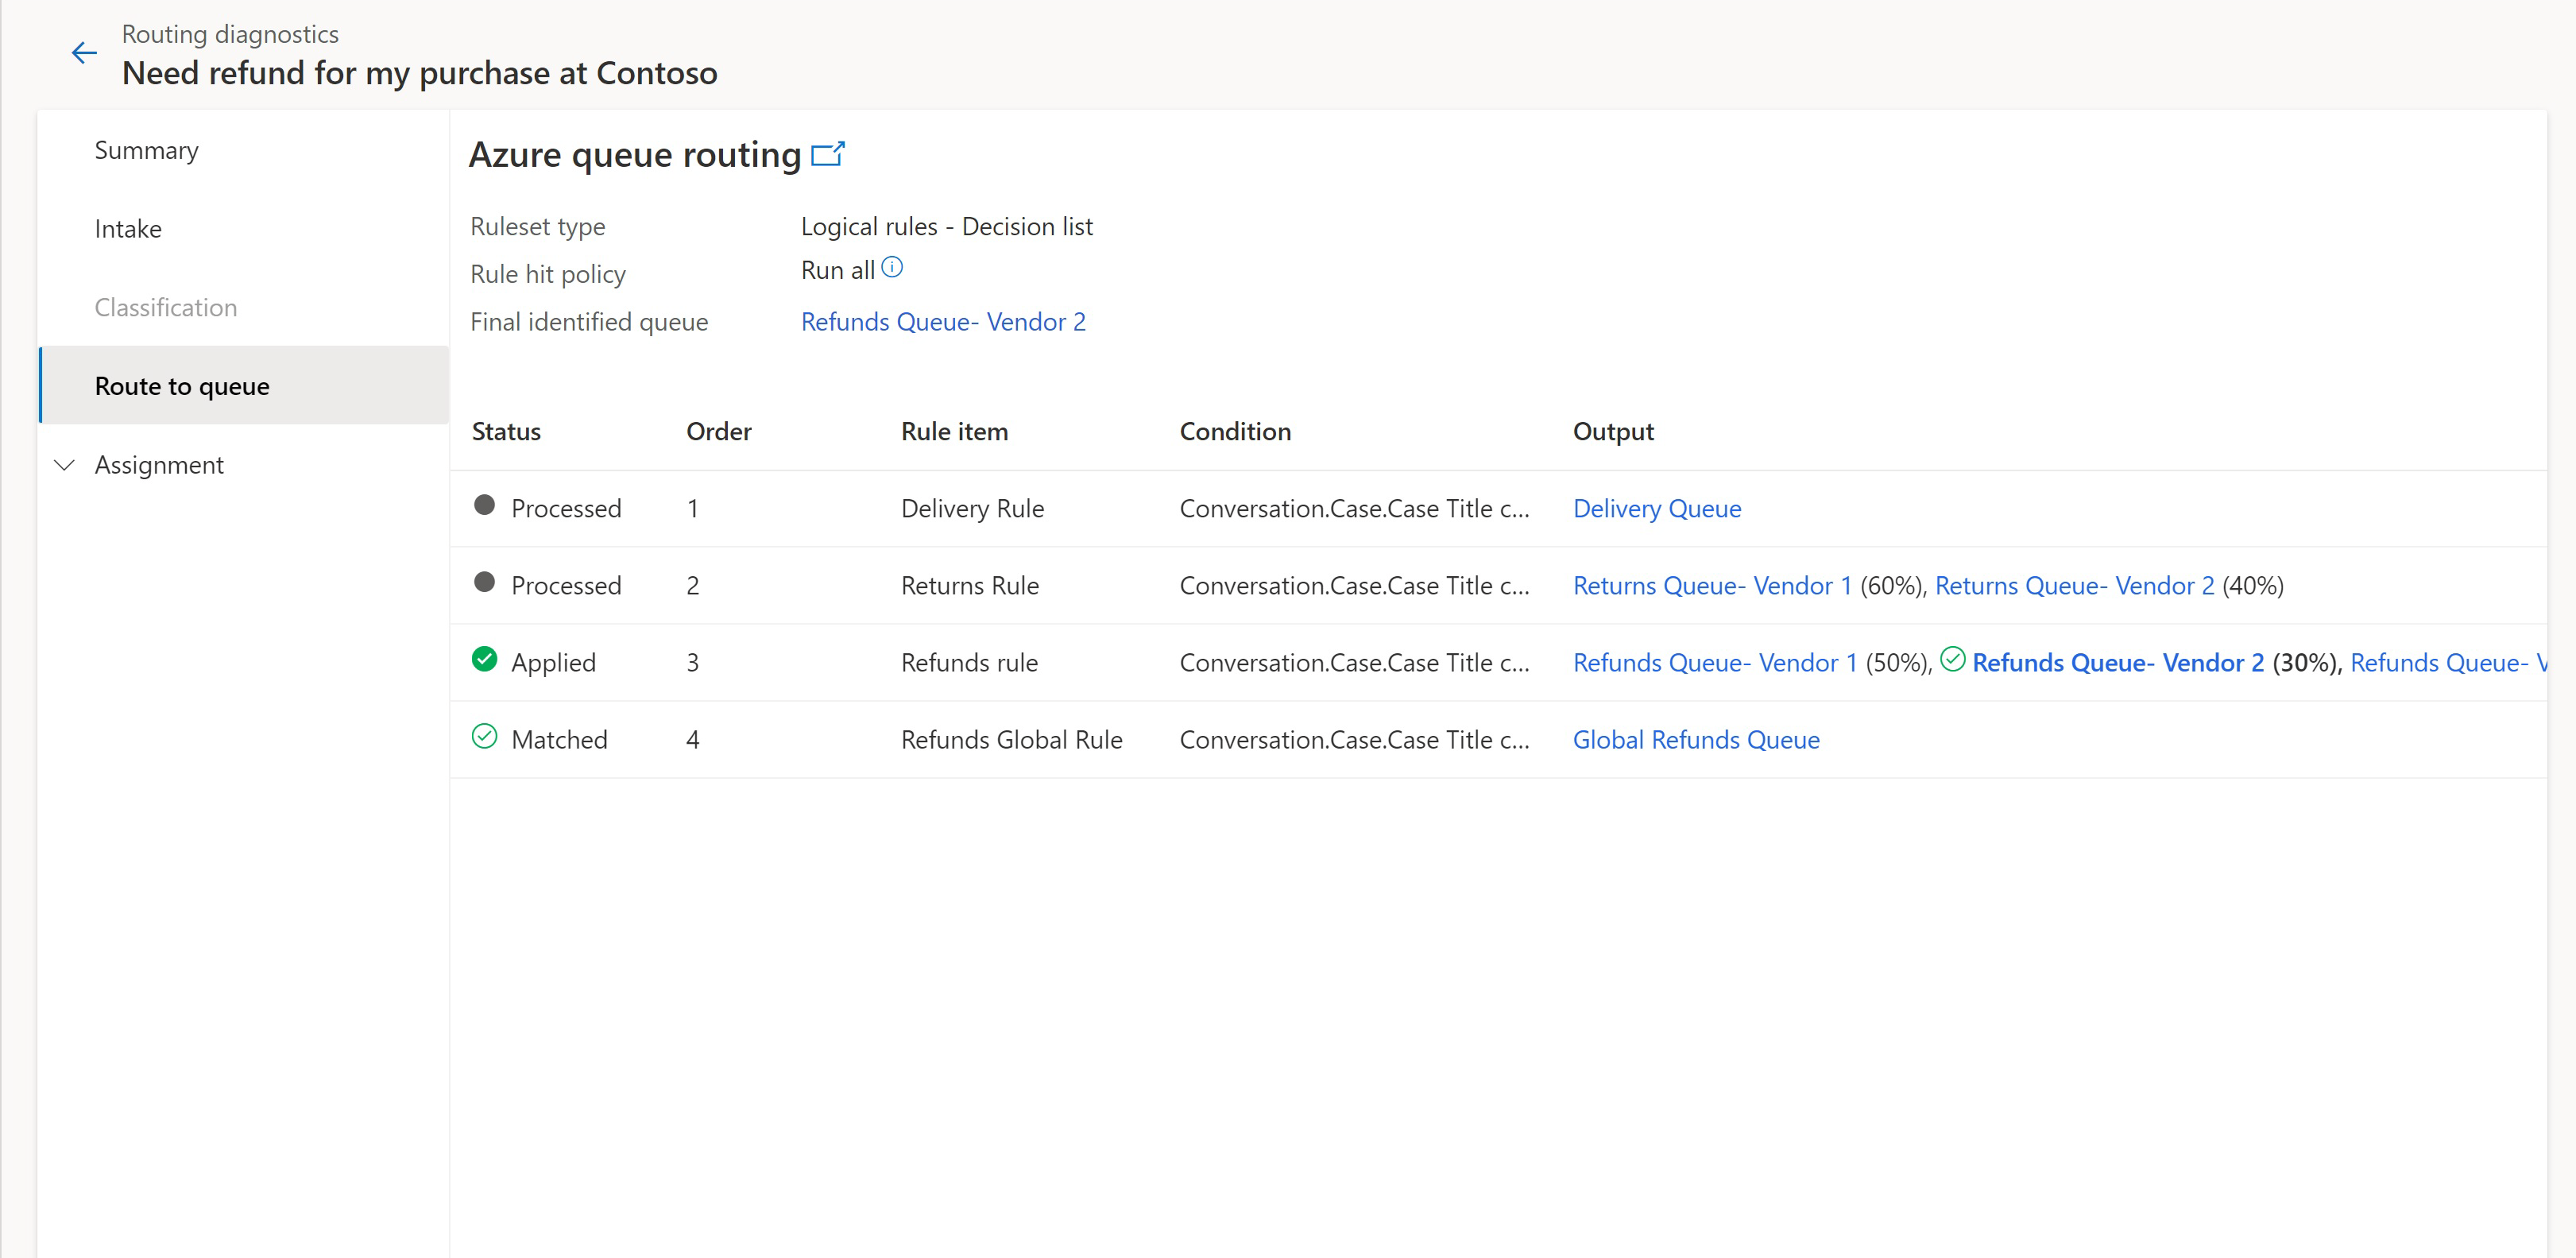Collapse the Assignment tree item
The height and width of the screenshot is (1258, 2576).
coord(66,465)
